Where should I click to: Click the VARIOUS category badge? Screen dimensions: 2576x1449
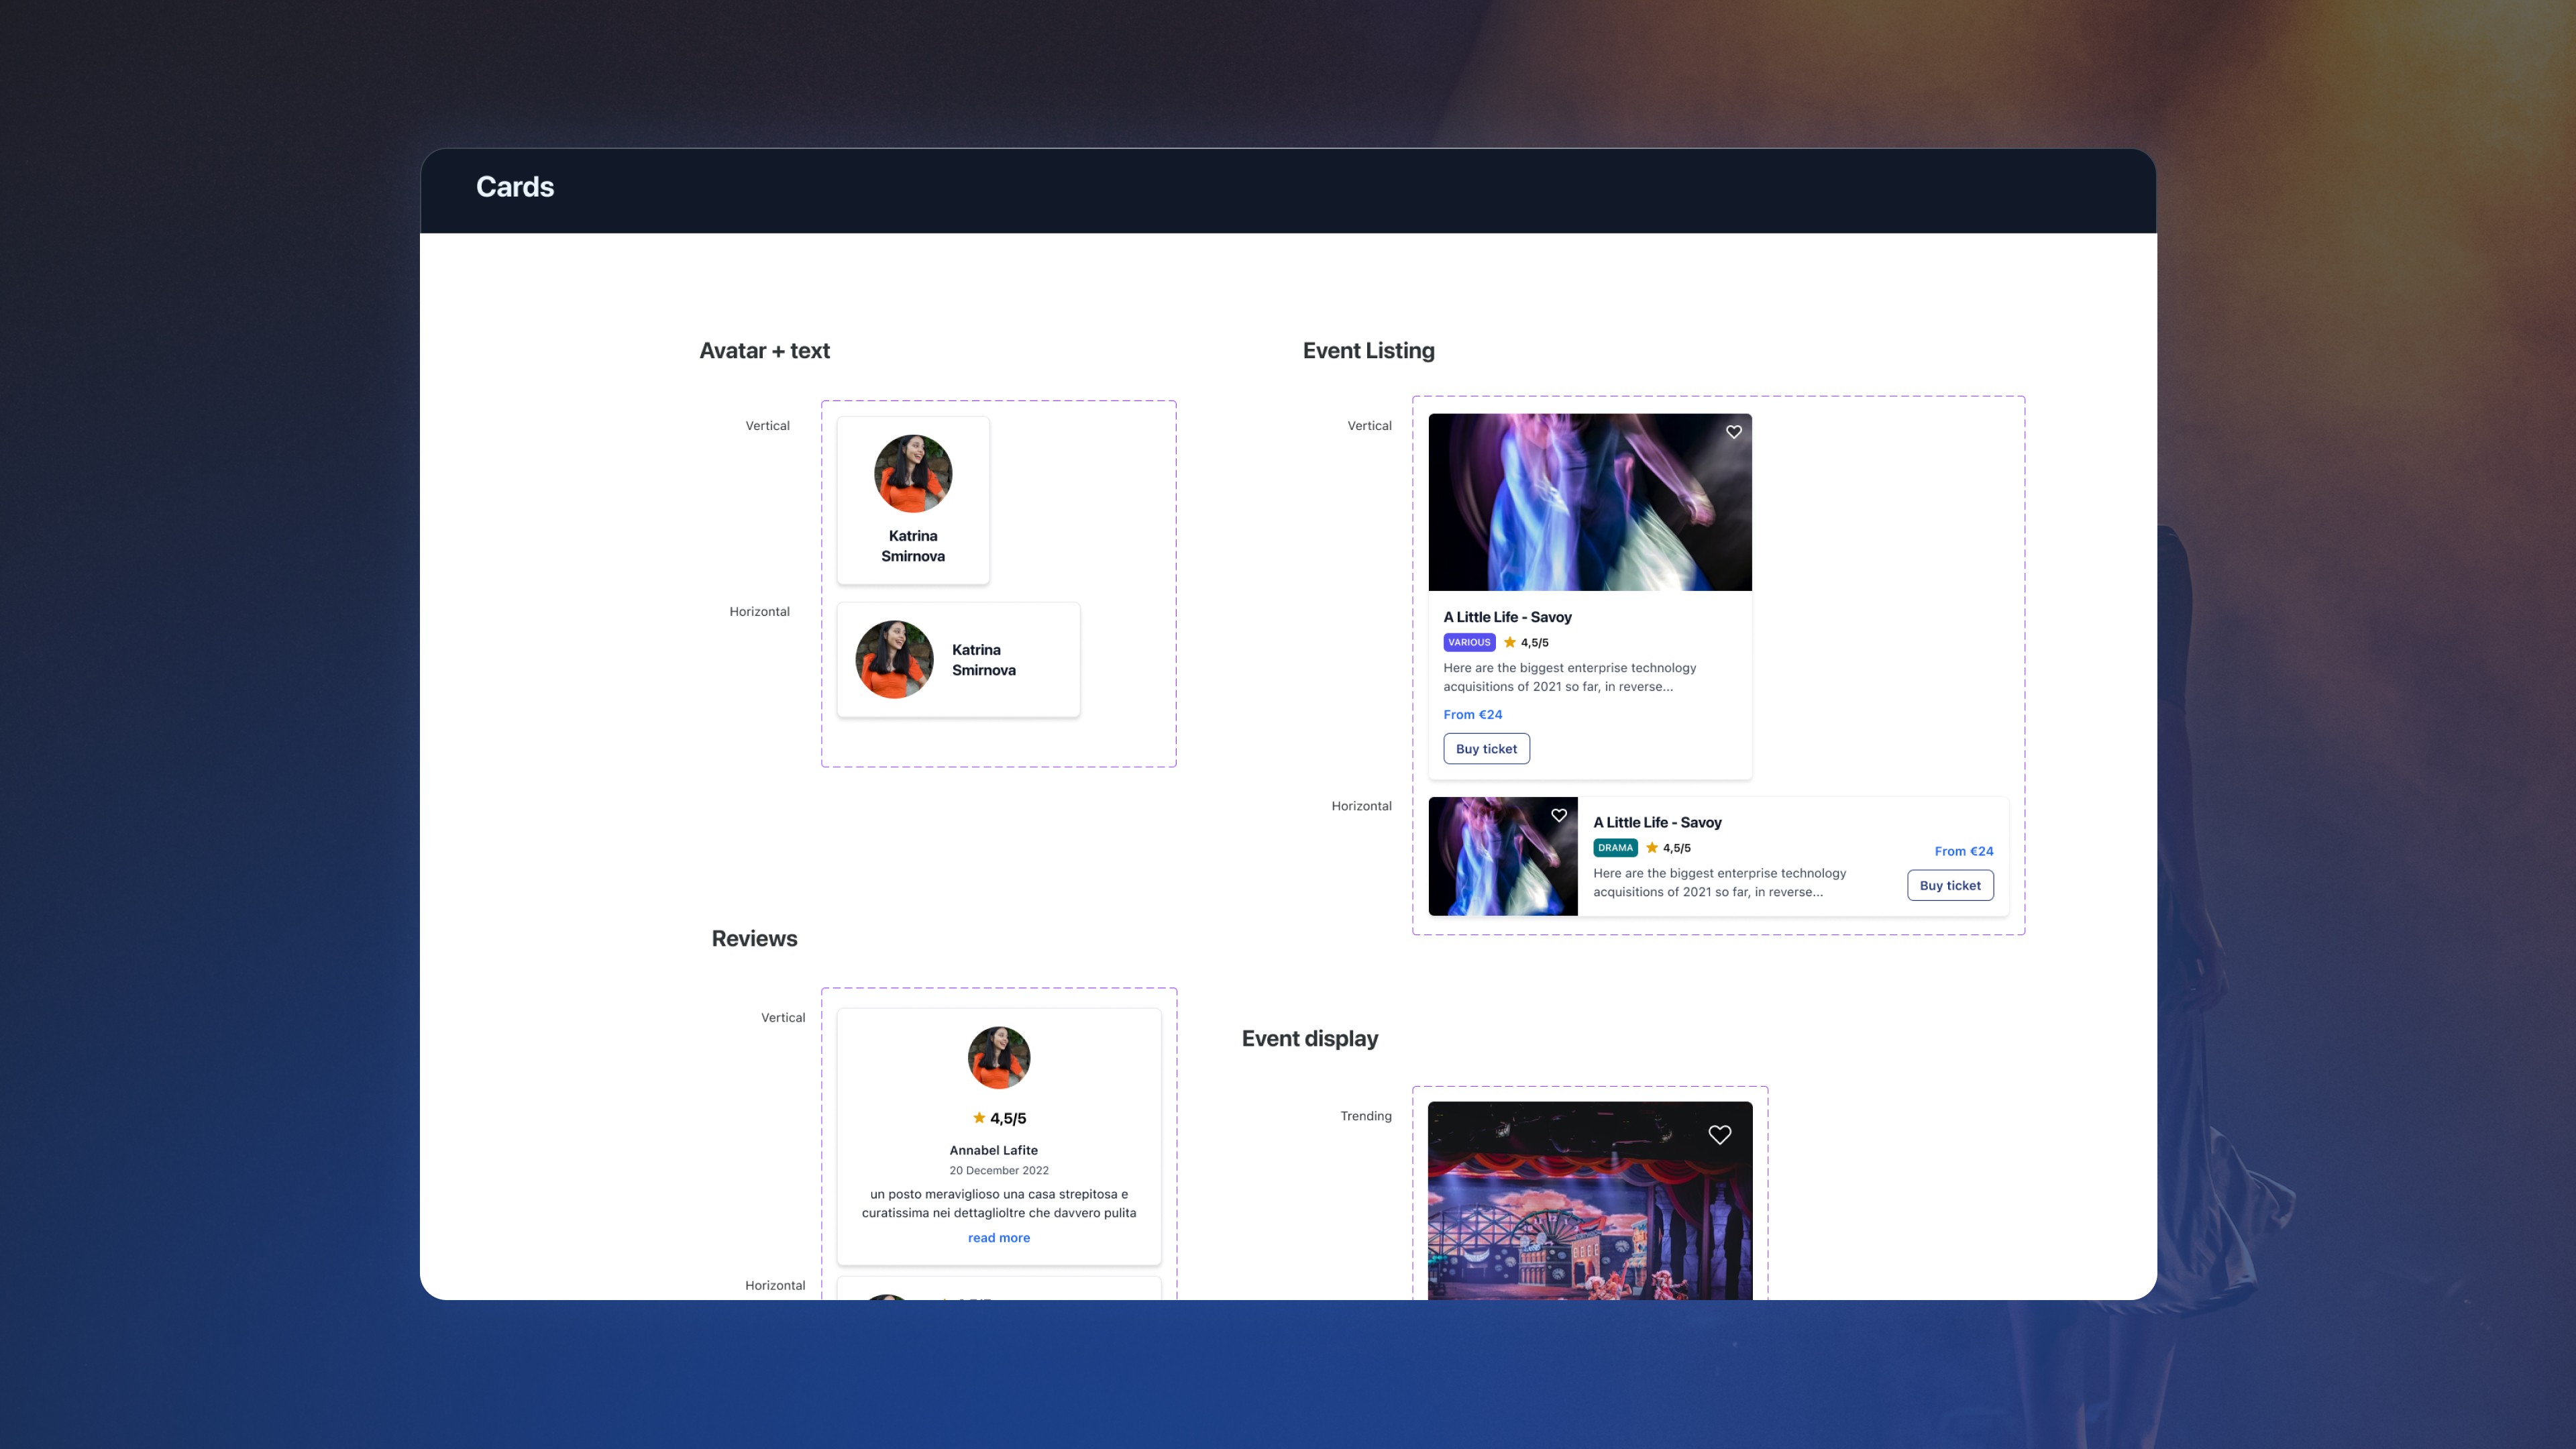1469,642
